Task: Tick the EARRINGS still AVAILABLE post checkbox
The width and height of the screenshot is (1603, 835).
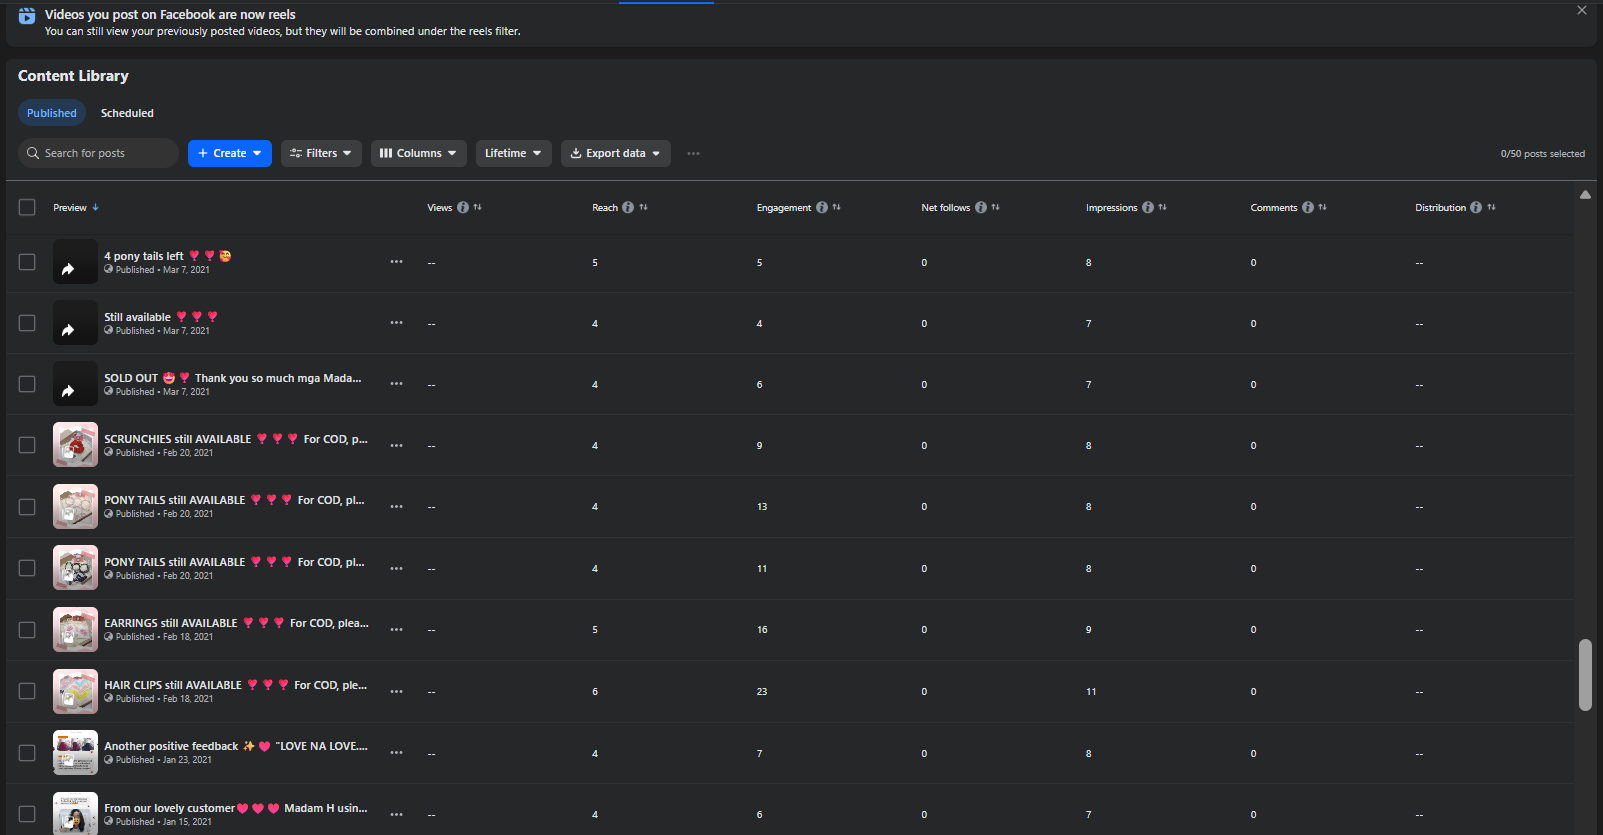Action: click(27, 630)
